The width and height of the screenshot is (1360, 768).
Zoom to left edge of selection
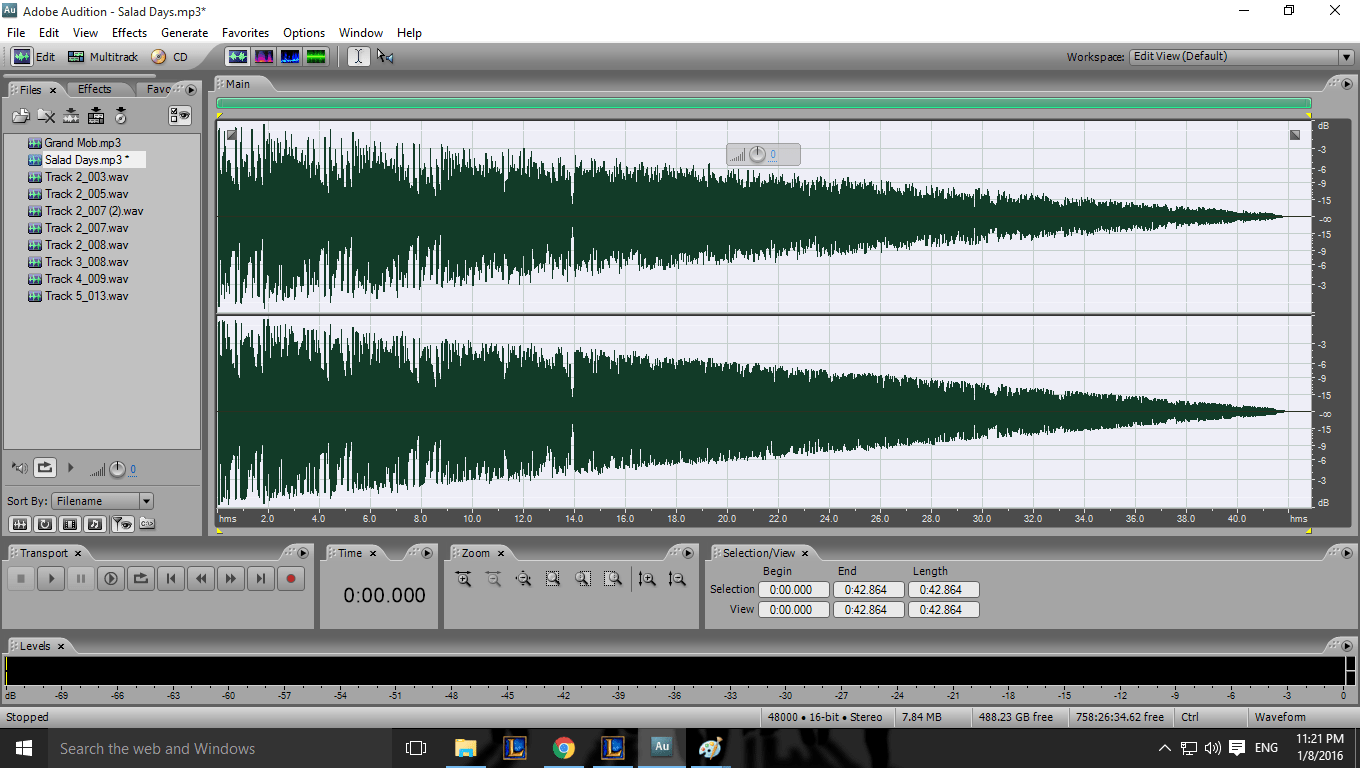[x=583, y=579]
